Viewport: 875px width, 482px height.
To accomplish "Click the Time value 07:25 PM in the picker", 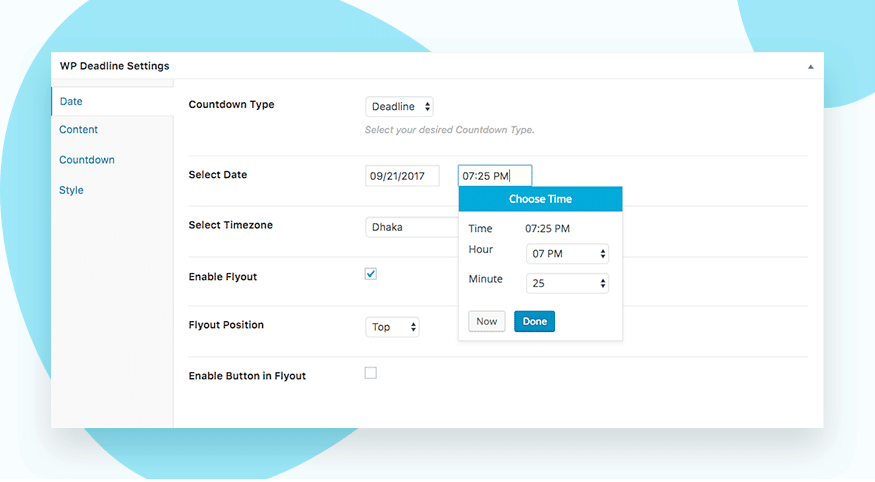I will coord(547,229).
